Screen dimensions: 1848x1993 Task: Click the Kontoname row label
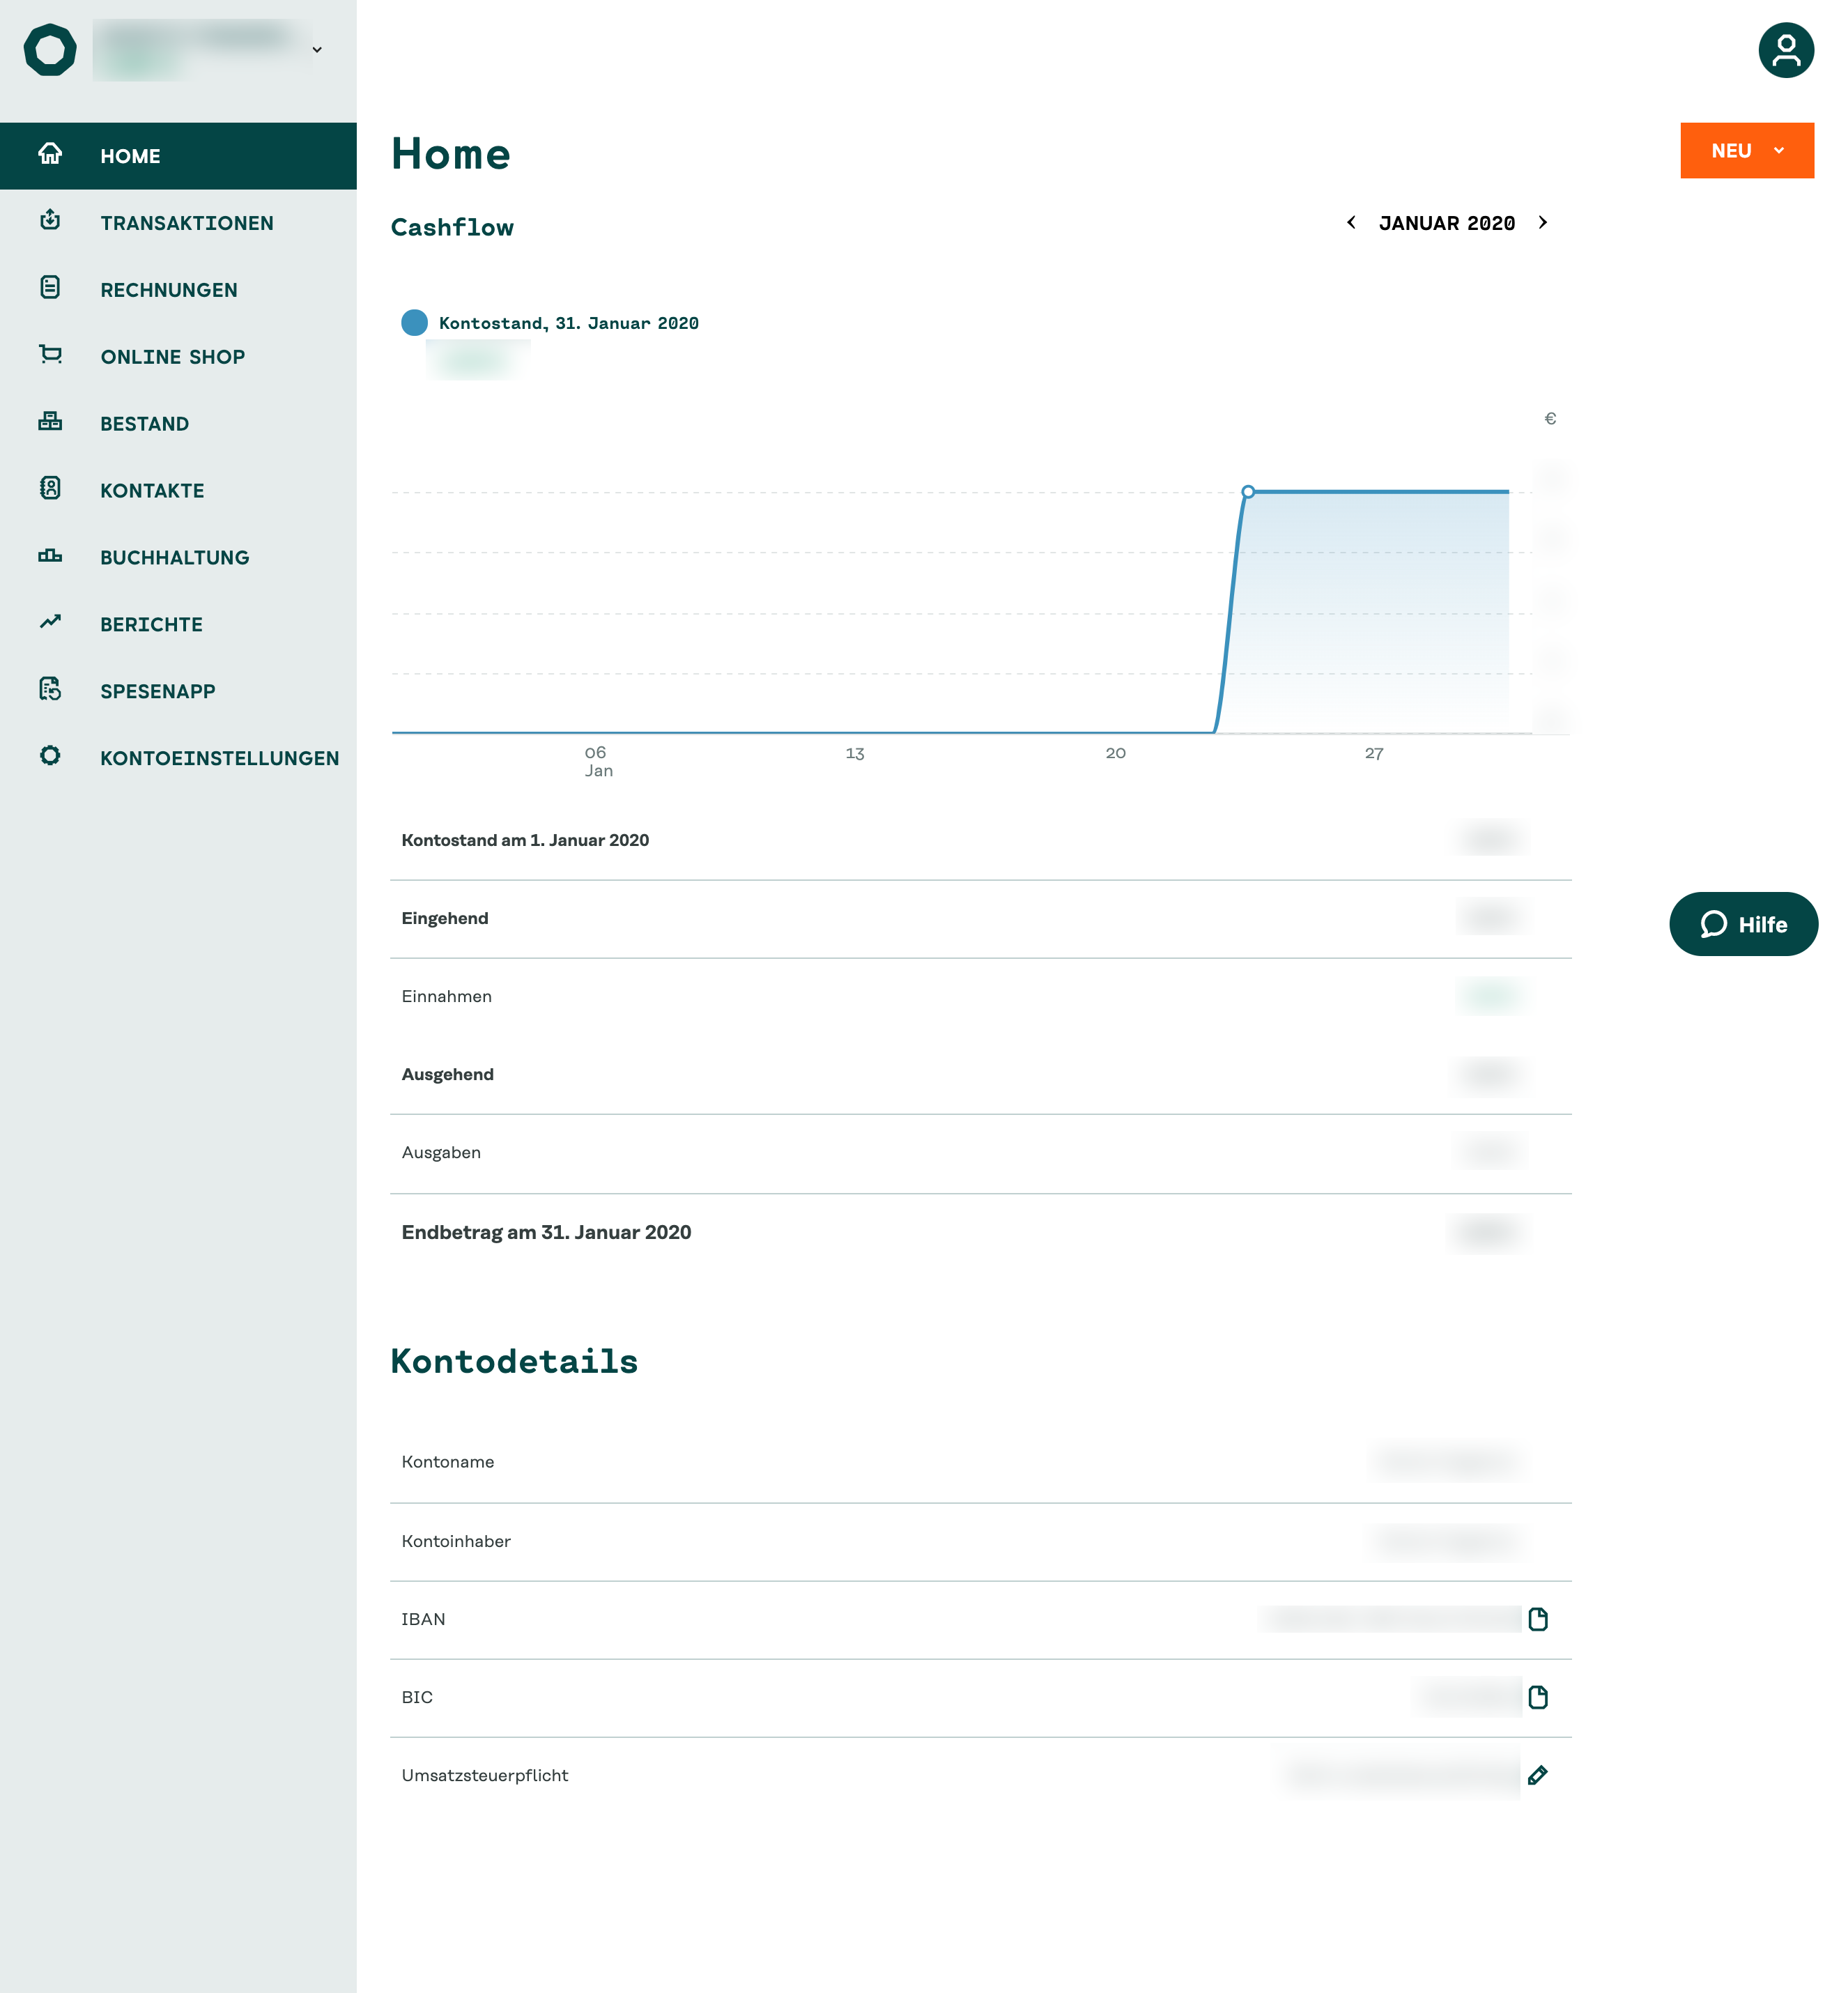point(448,1462)
